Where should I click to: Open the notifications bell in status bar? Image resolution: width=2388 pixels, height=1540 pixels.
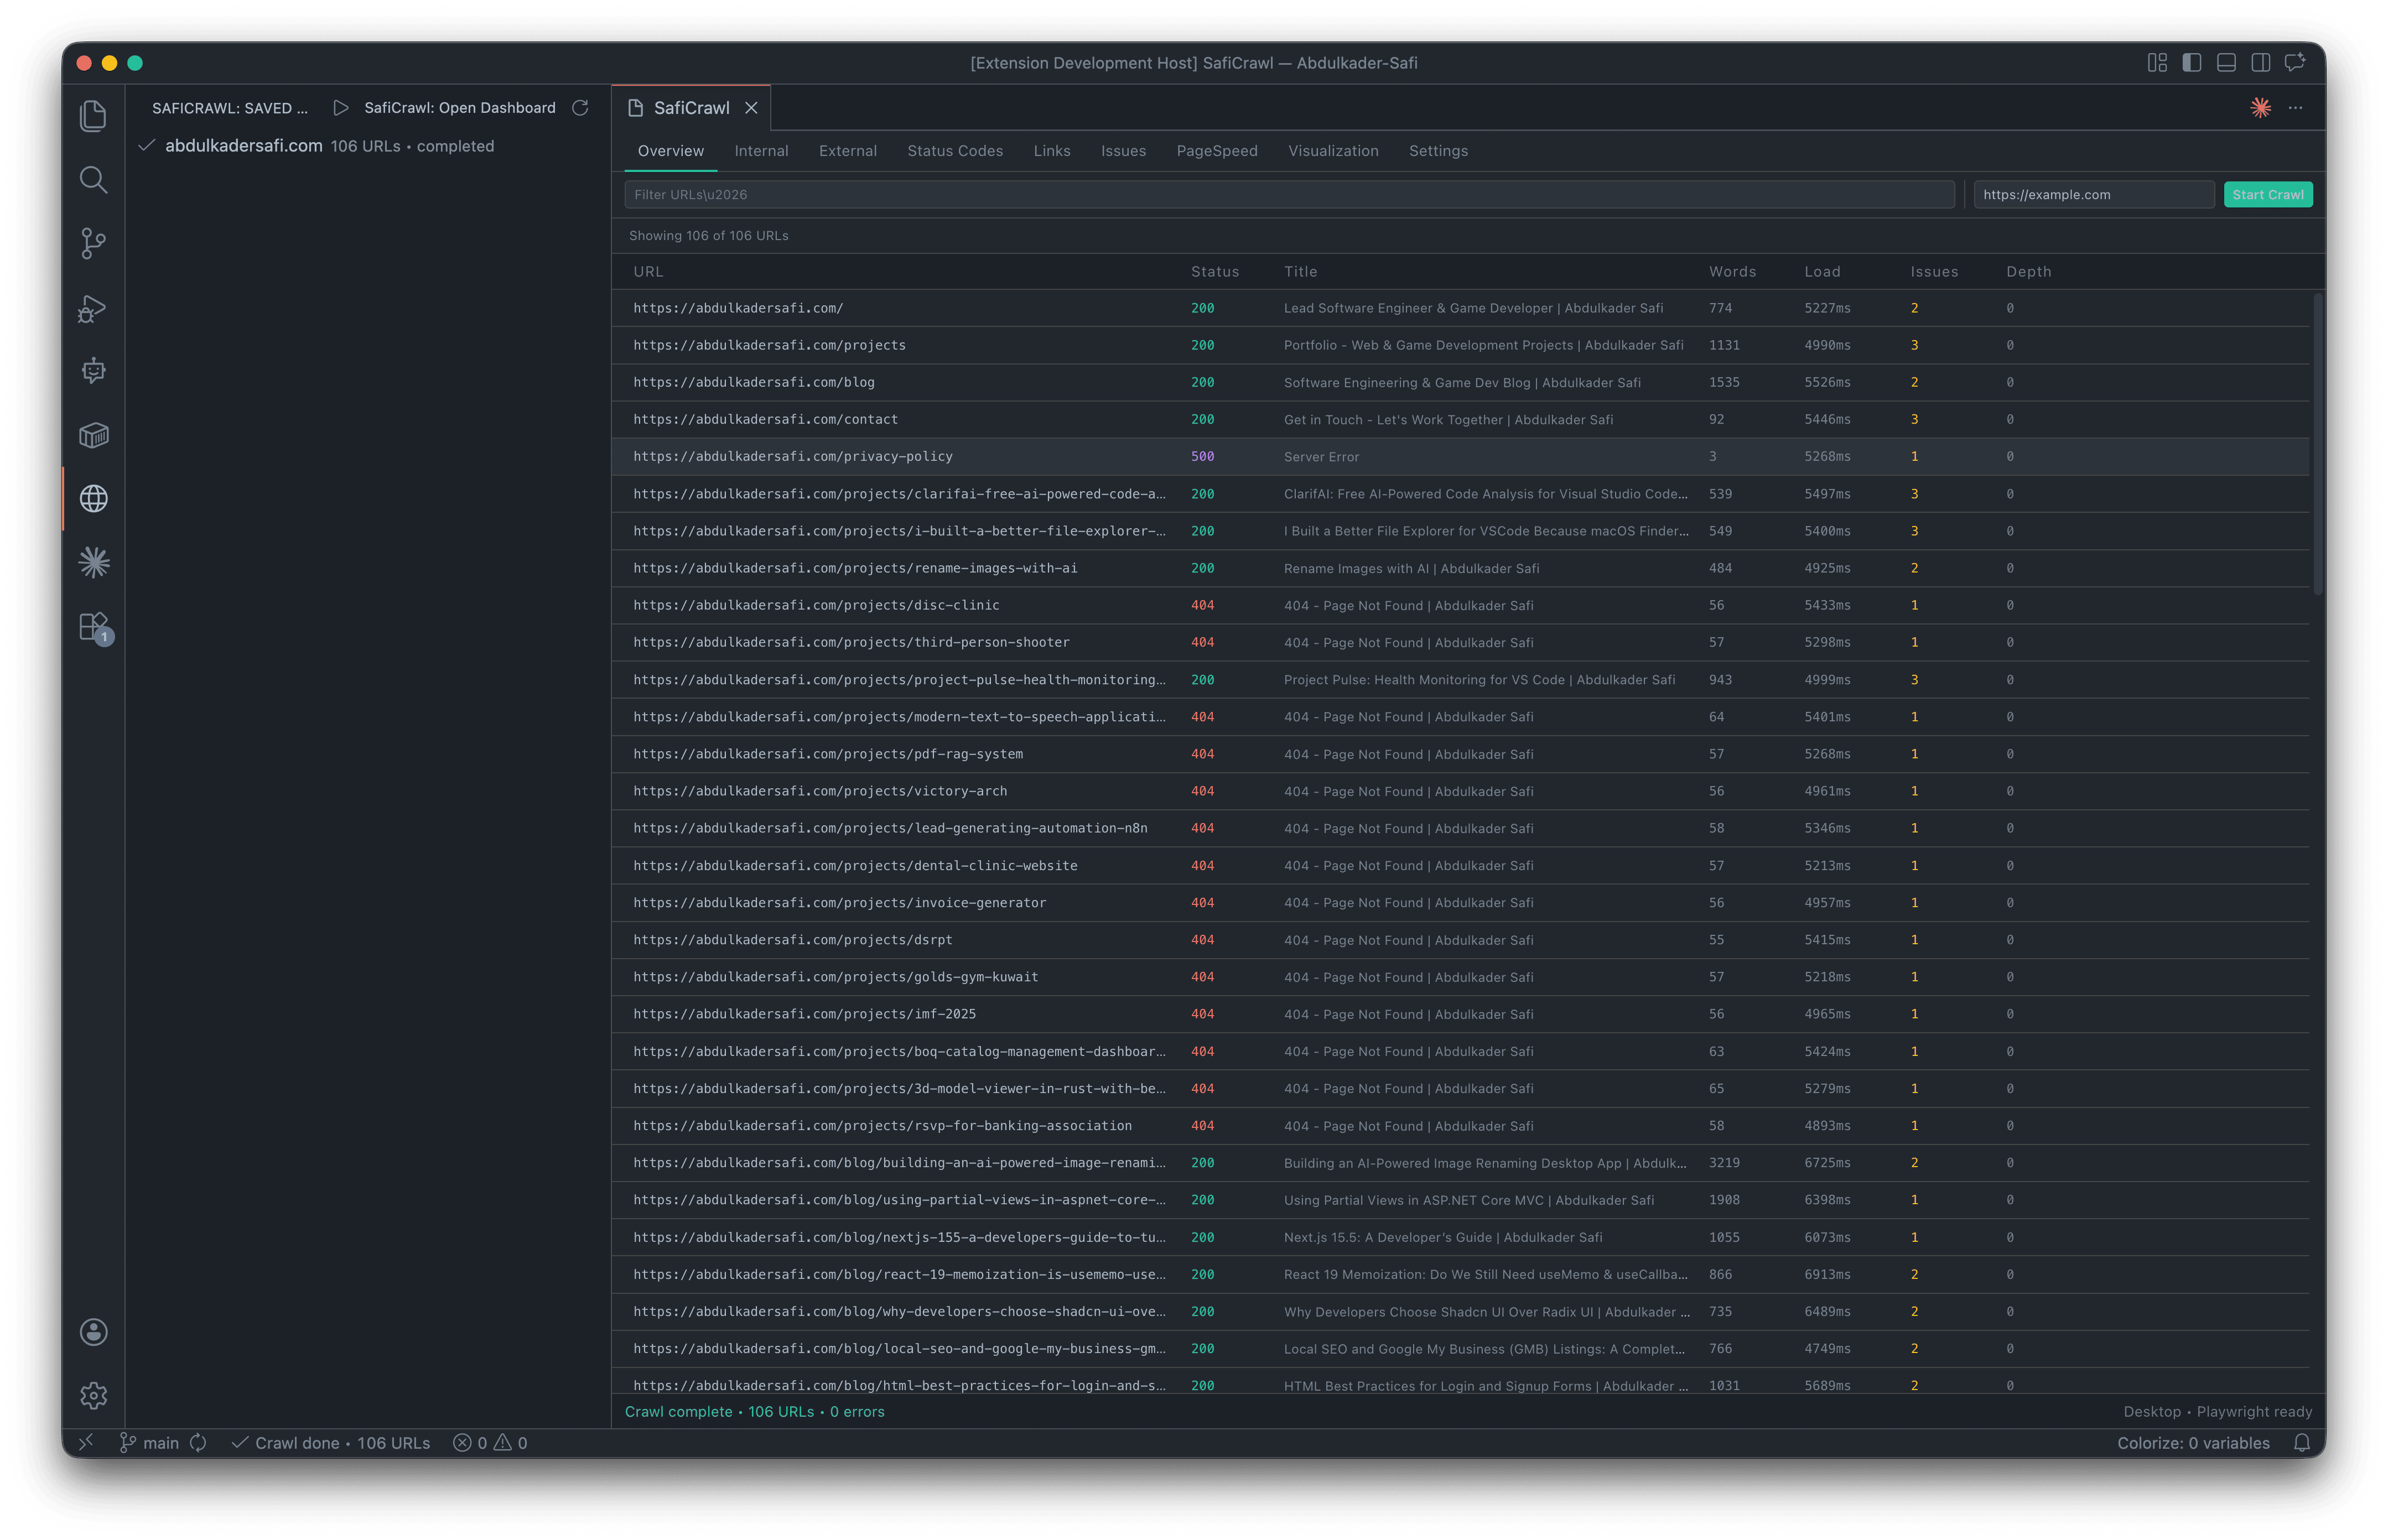pyautogui.click(x=2303, y=1443)
